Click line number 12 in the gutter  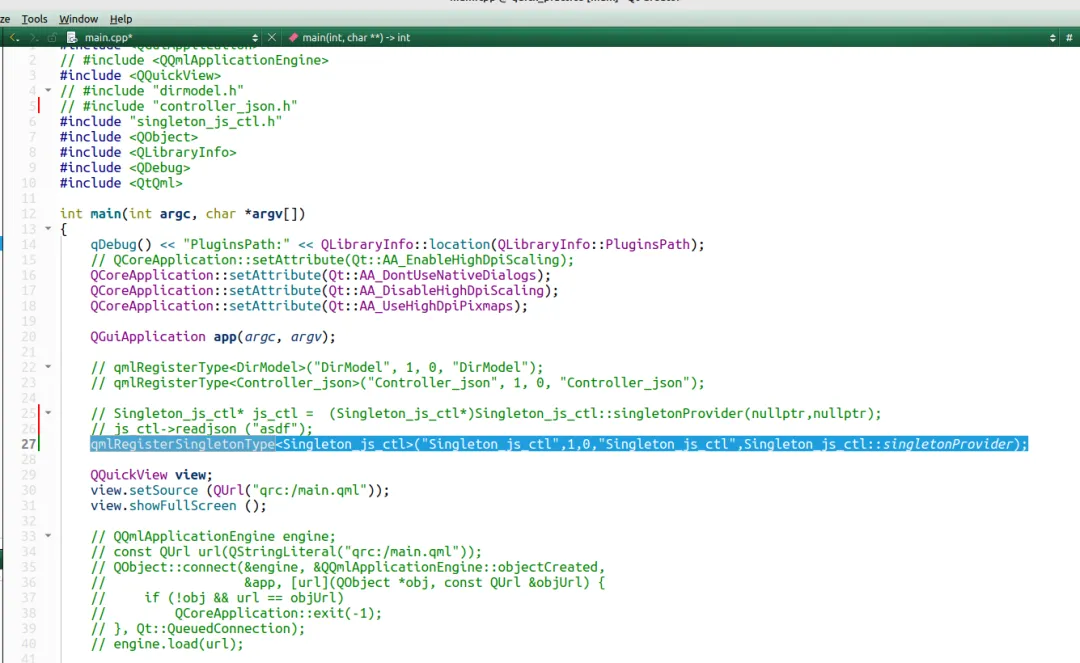pyautogui.click(x=28, y=214)
